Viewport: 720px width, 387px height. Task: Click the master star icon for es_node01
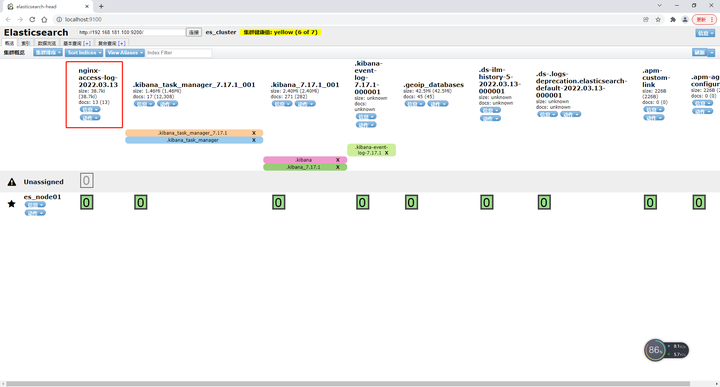(11, 203)
